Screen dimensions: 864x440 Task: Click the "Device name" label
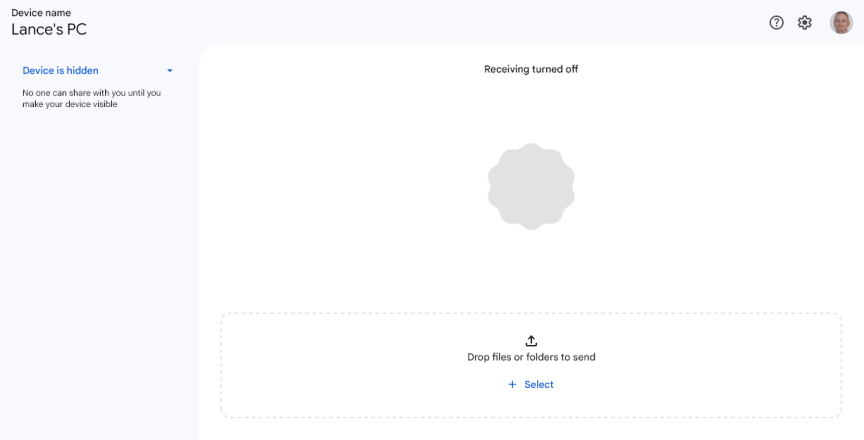(41, 13)
